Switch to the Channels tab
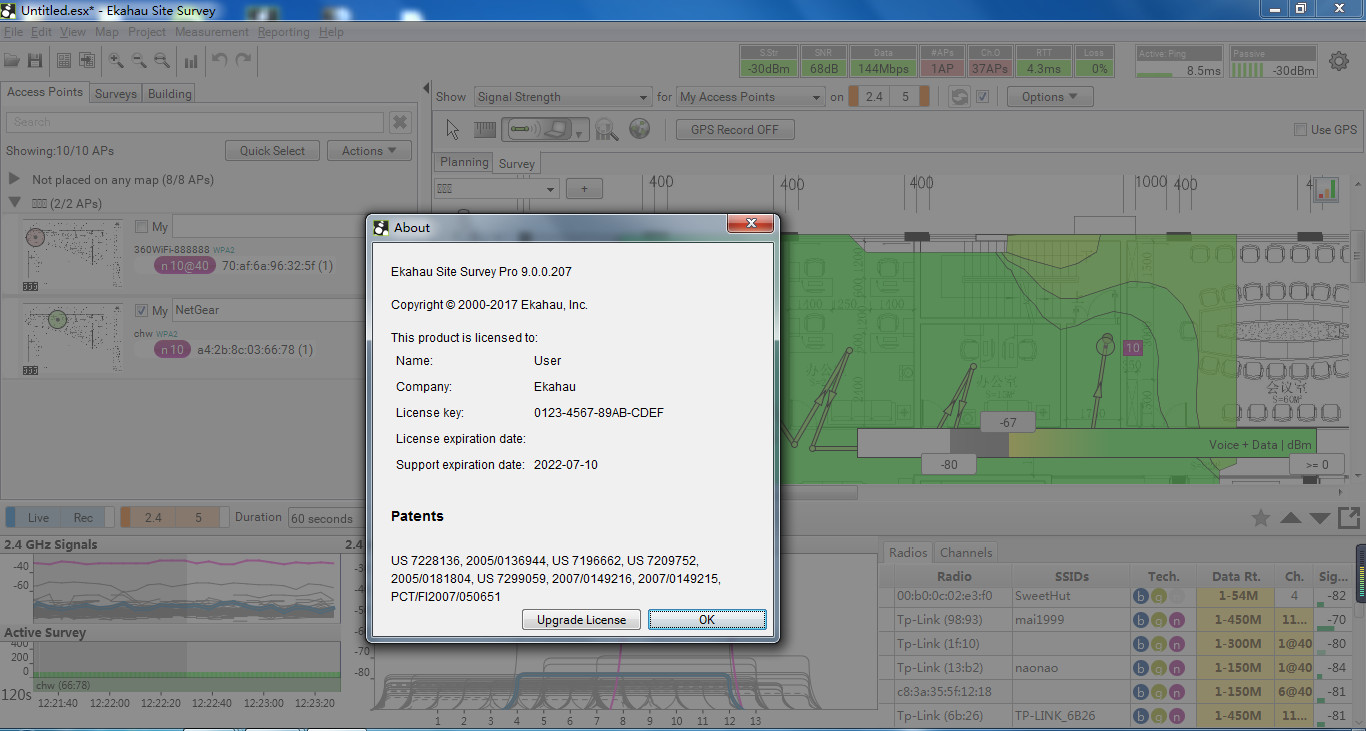1366x731 pixels. point(966,552)
